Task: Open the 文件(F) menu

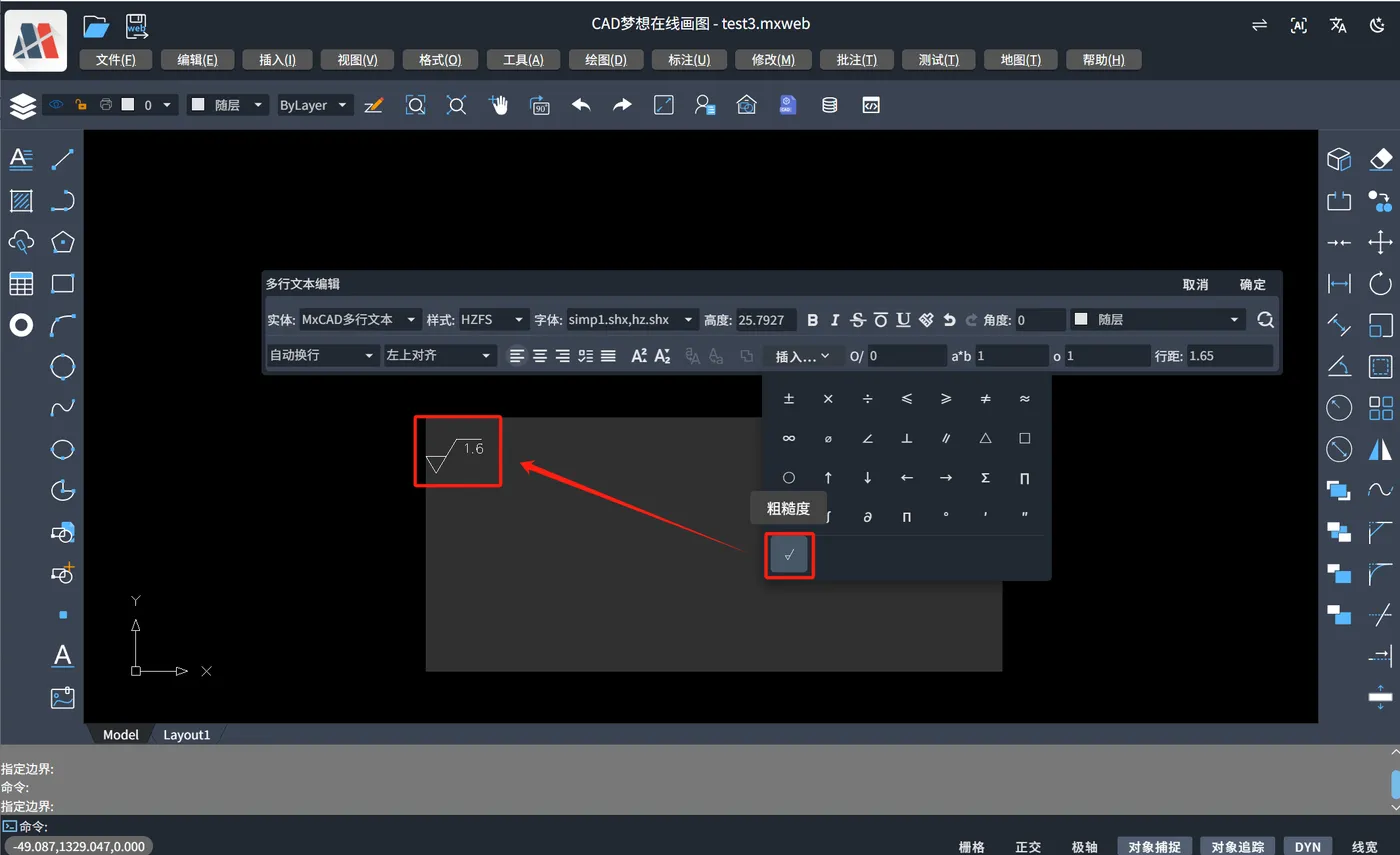Action: (116, 60)
